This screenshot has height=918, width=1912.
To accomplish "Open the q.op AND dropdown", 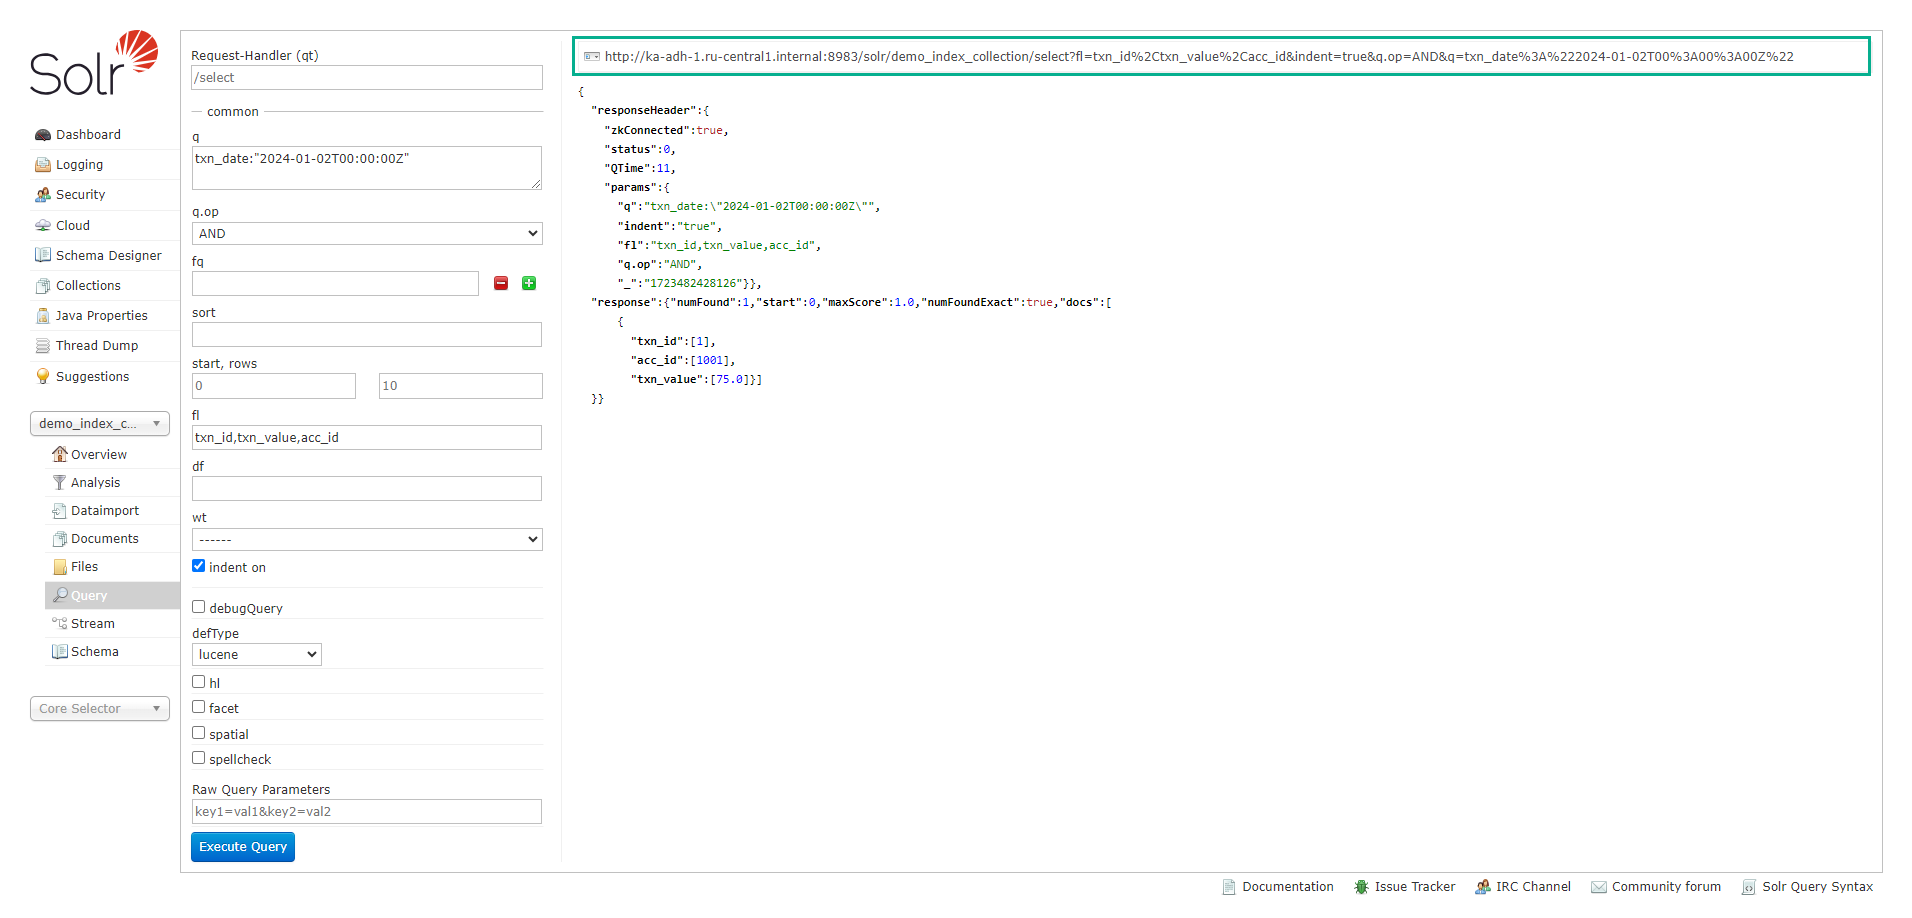I will pyautogui.click(x=367, y=233).
